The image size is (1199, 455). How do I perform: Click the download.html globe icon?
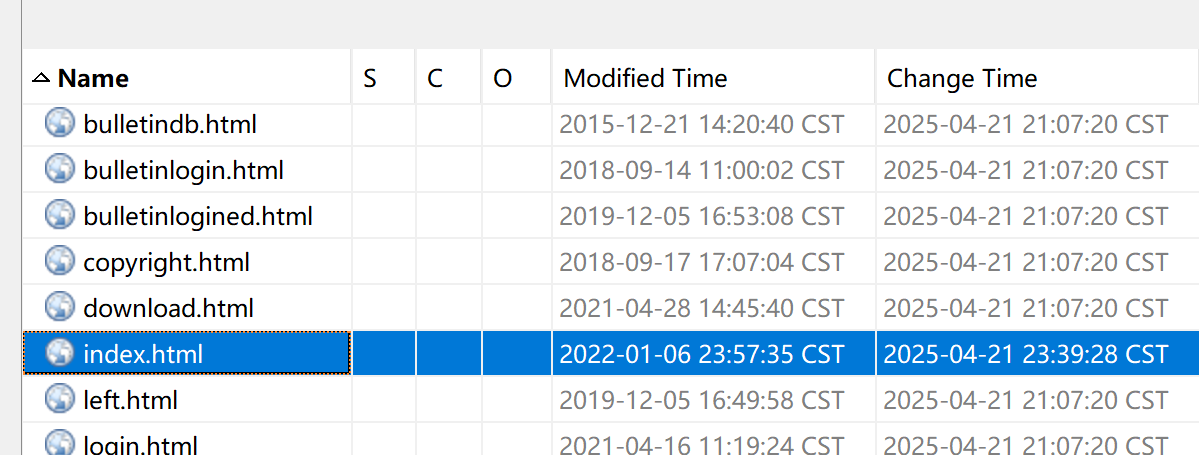60,308
